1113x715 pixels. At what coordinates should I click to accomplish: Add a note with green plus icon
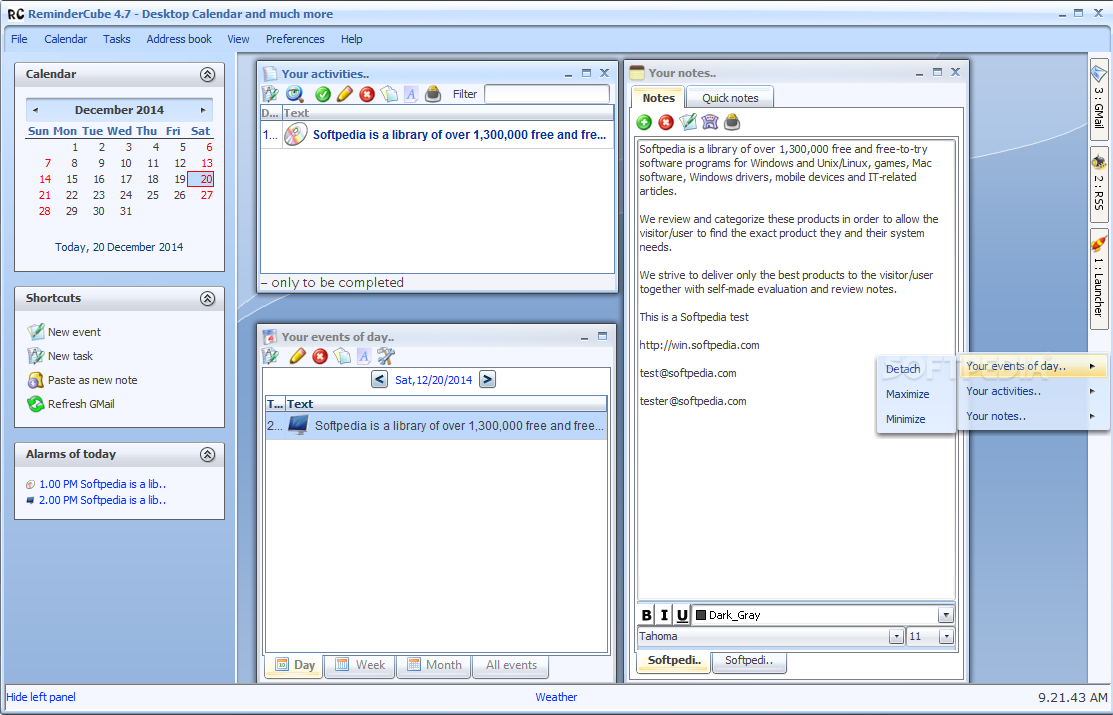click(644, 122)
